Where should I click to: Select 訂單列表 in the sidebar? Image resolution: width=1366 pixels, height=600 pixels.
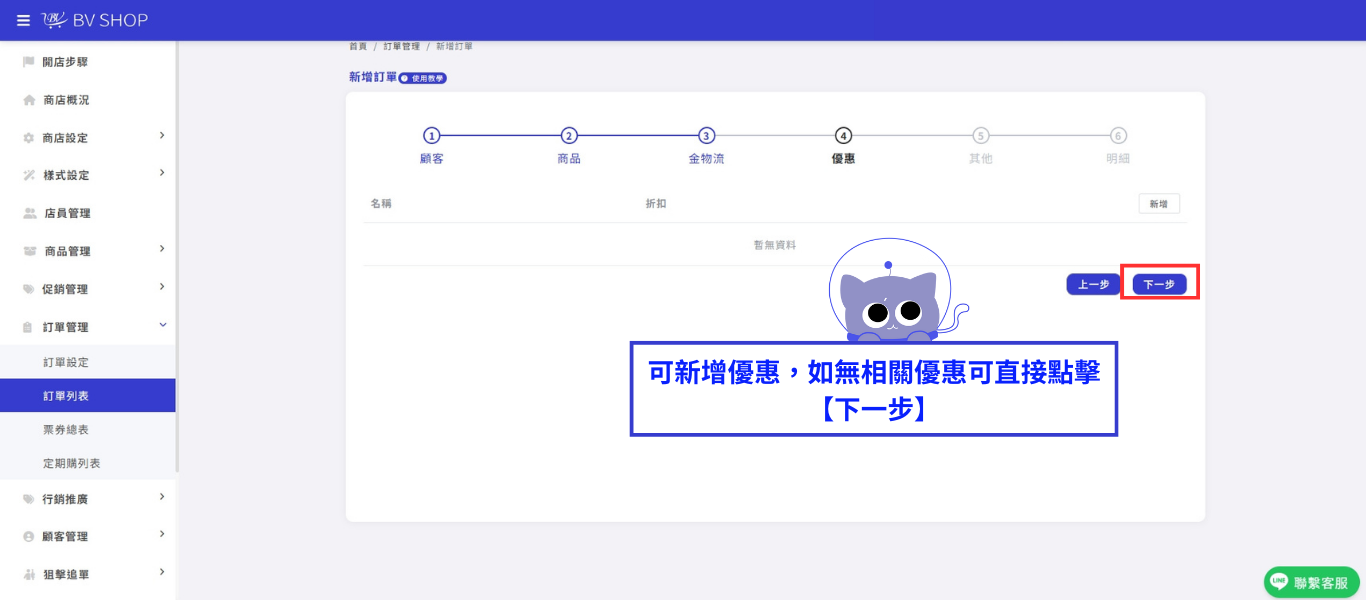point(88,396)
